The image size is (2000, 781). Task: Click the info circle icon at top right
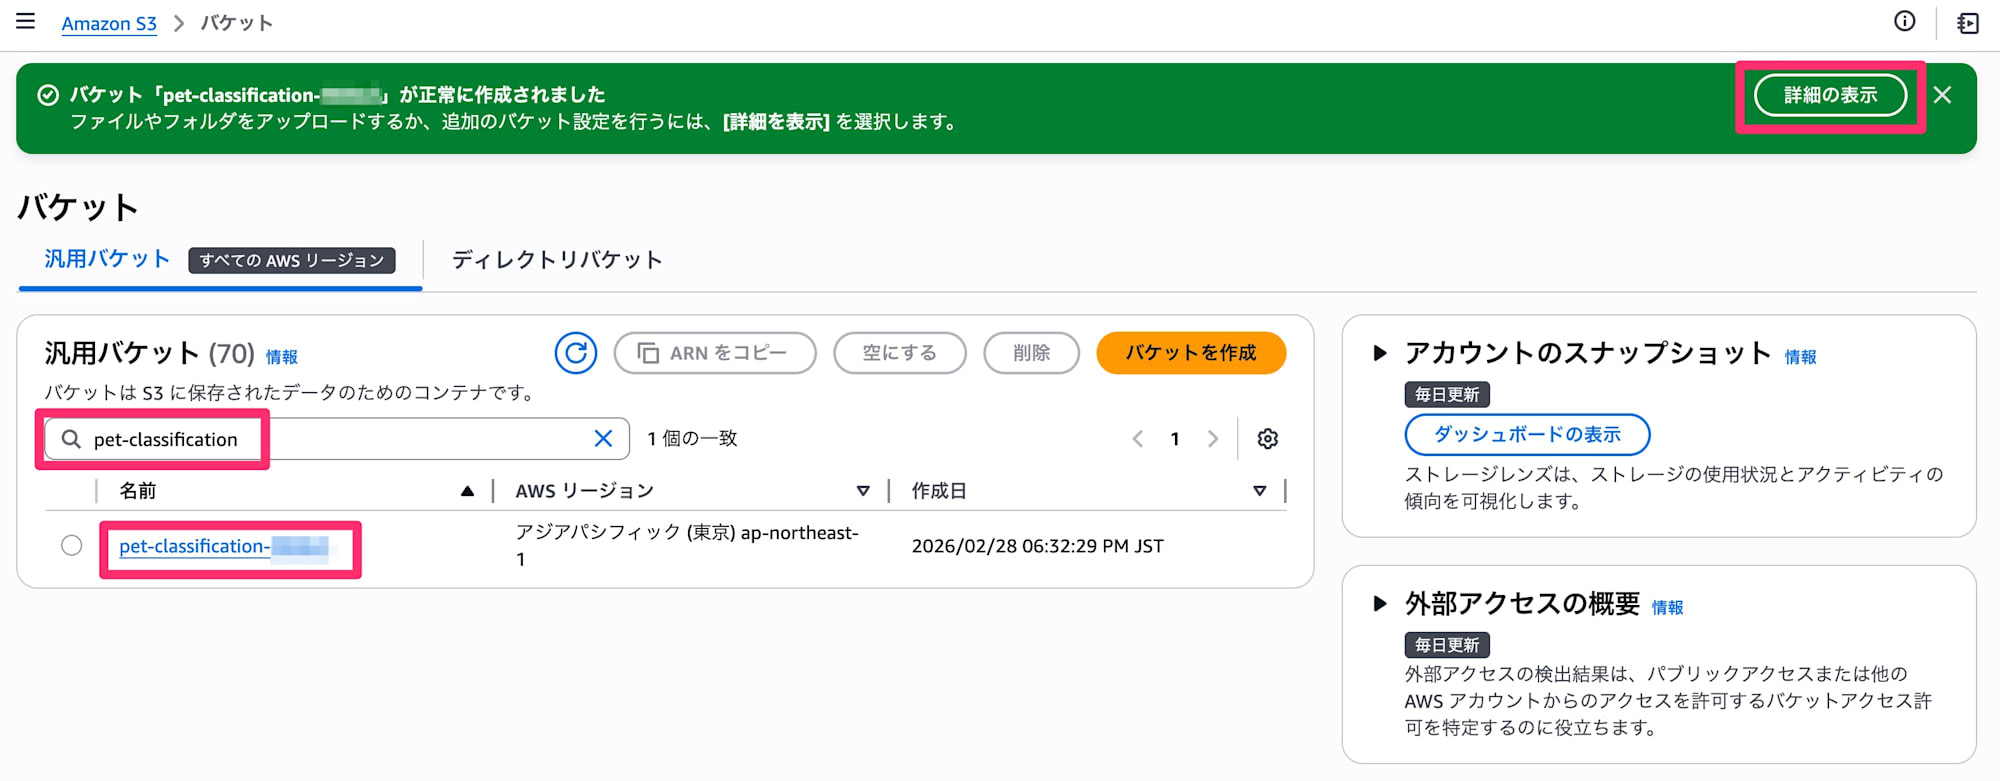[1904, 22]
